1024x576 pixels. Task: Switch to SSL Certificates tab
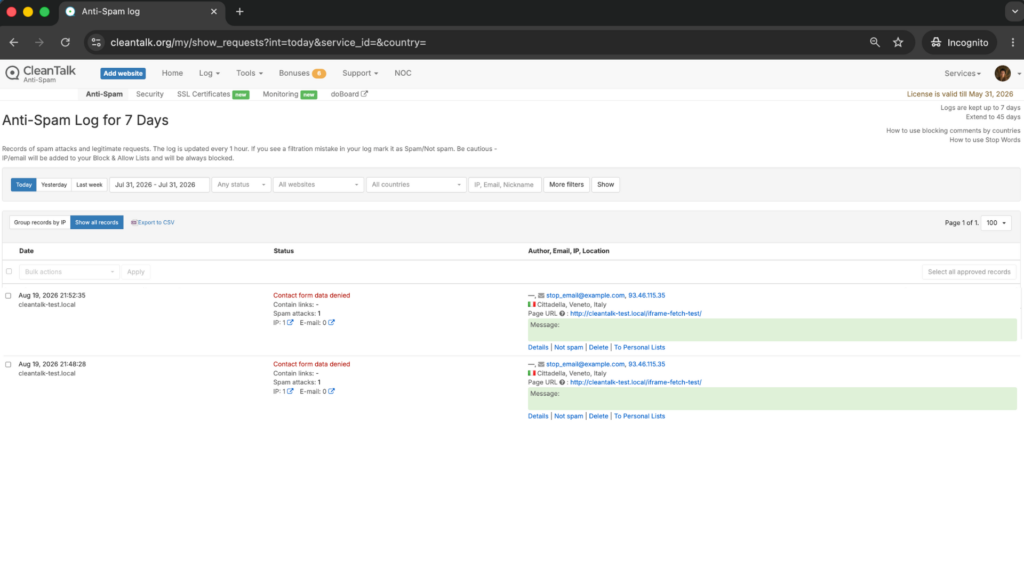click(x=213, y=94)
